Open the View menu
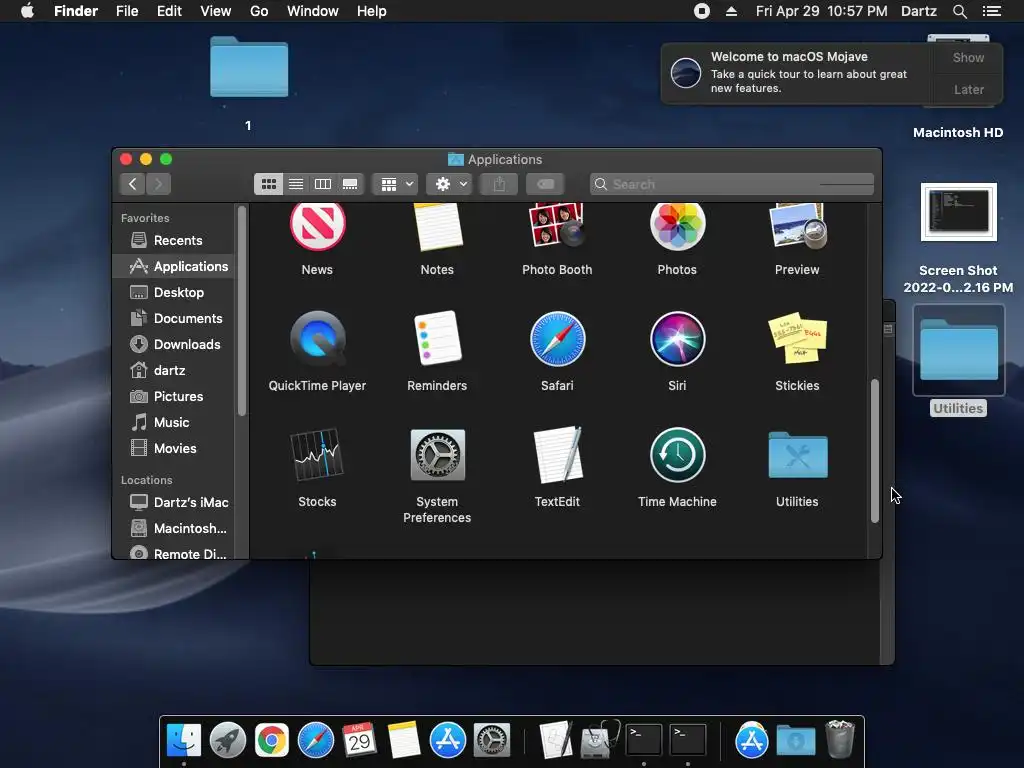 pos(216,11)
